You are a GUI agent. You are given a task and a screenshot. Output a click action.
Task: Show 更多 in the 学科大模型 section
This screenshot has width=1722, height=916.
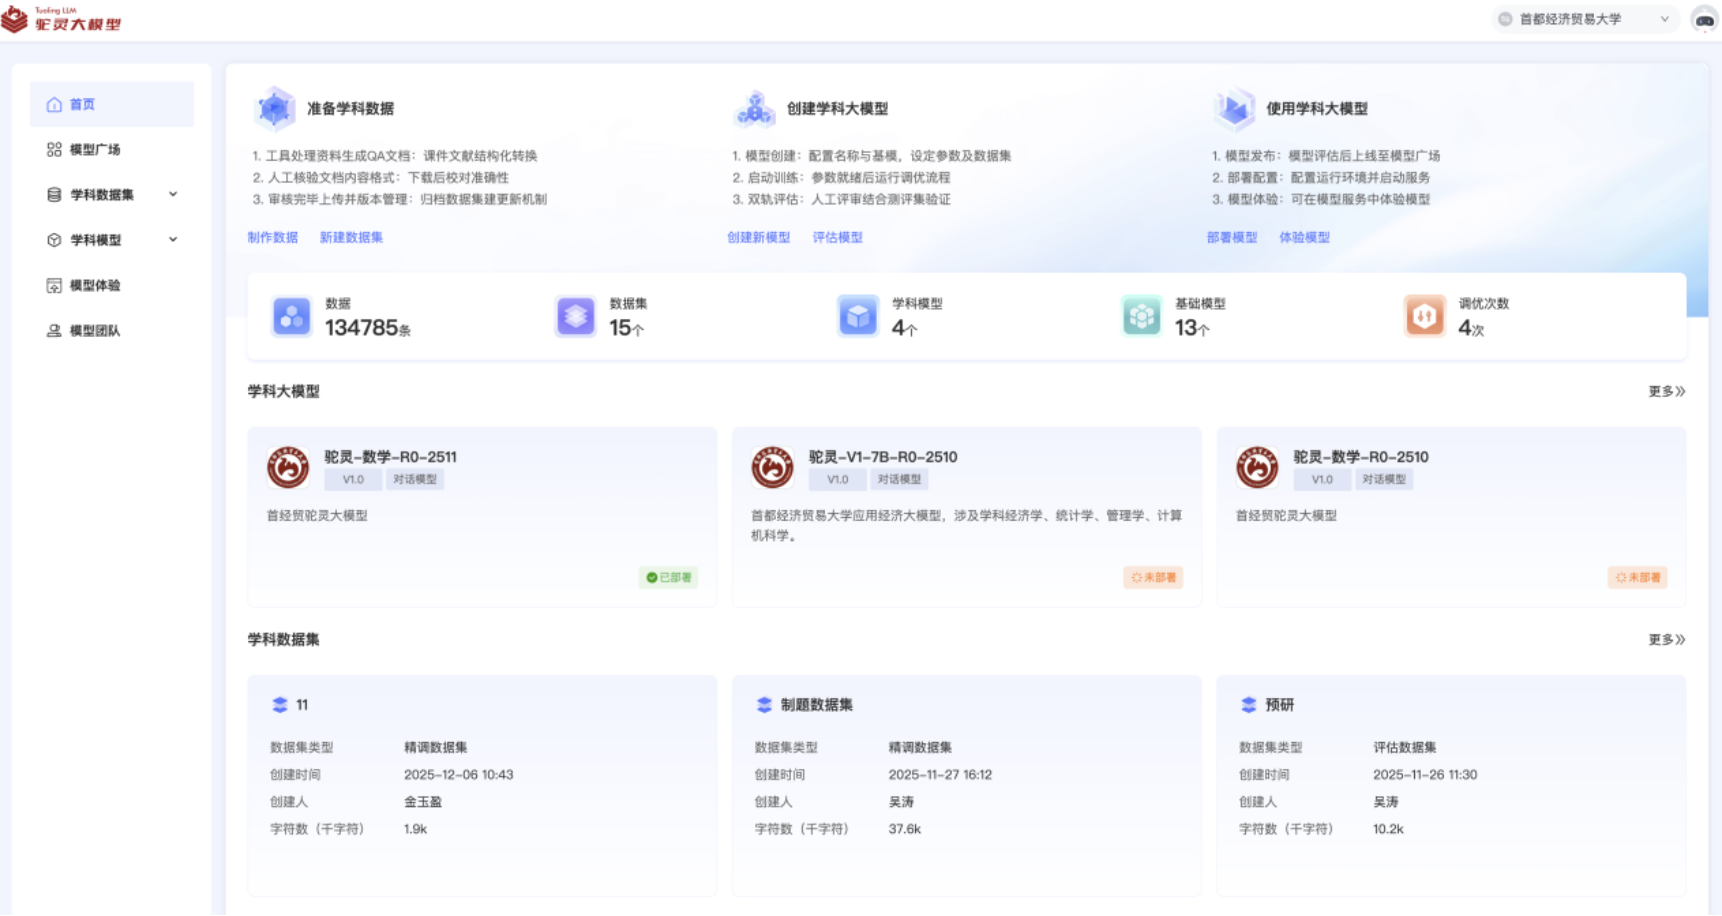pos(1666,392)
